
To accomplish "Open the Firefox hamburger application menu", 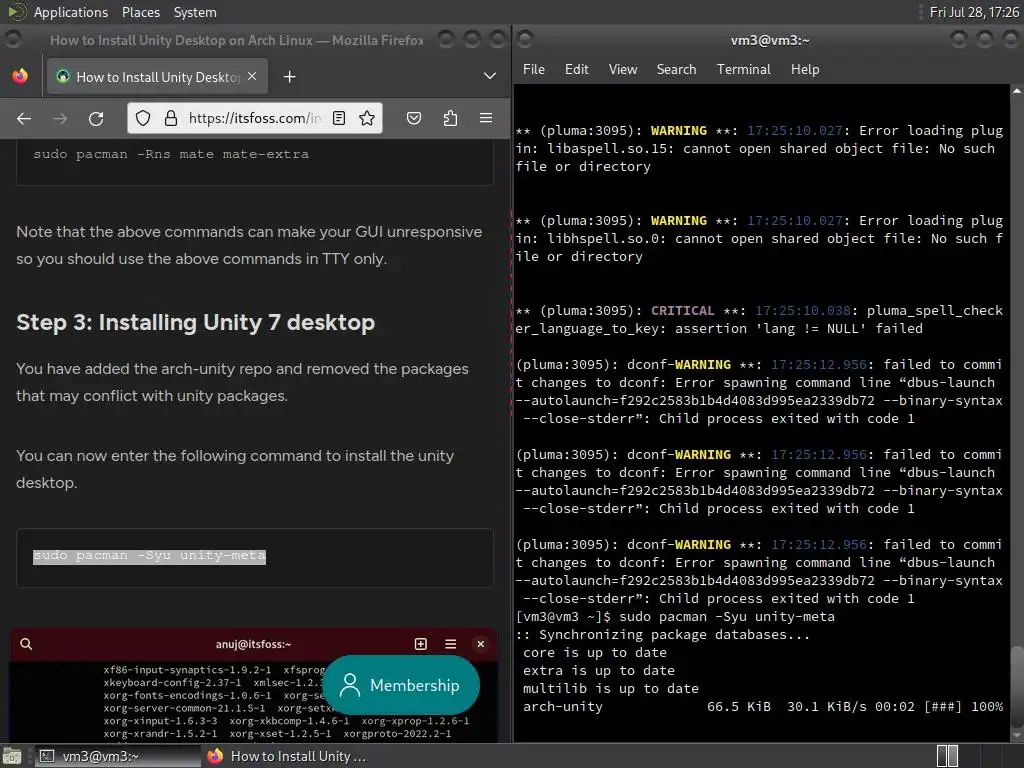I will [x=486, y=118].
